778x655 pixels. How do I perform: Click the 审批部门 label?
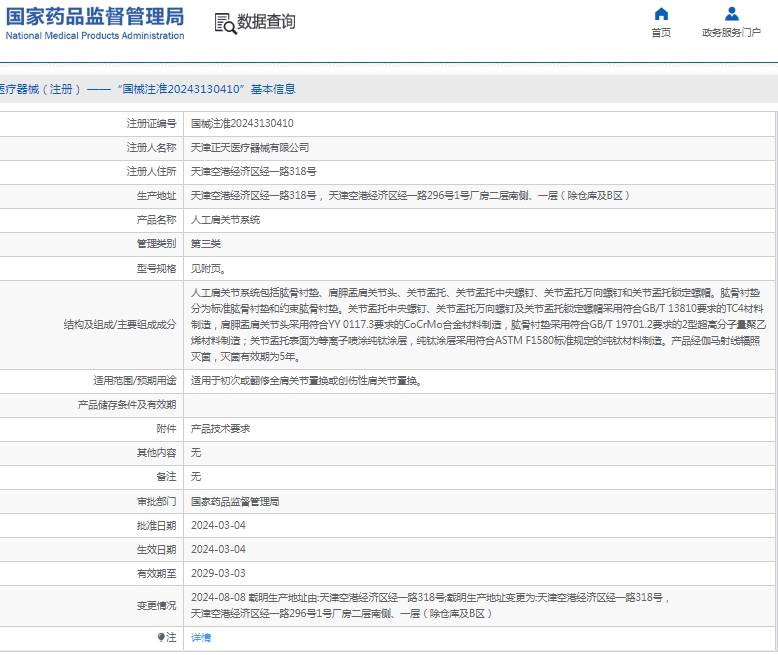click(x=156, y=502)
